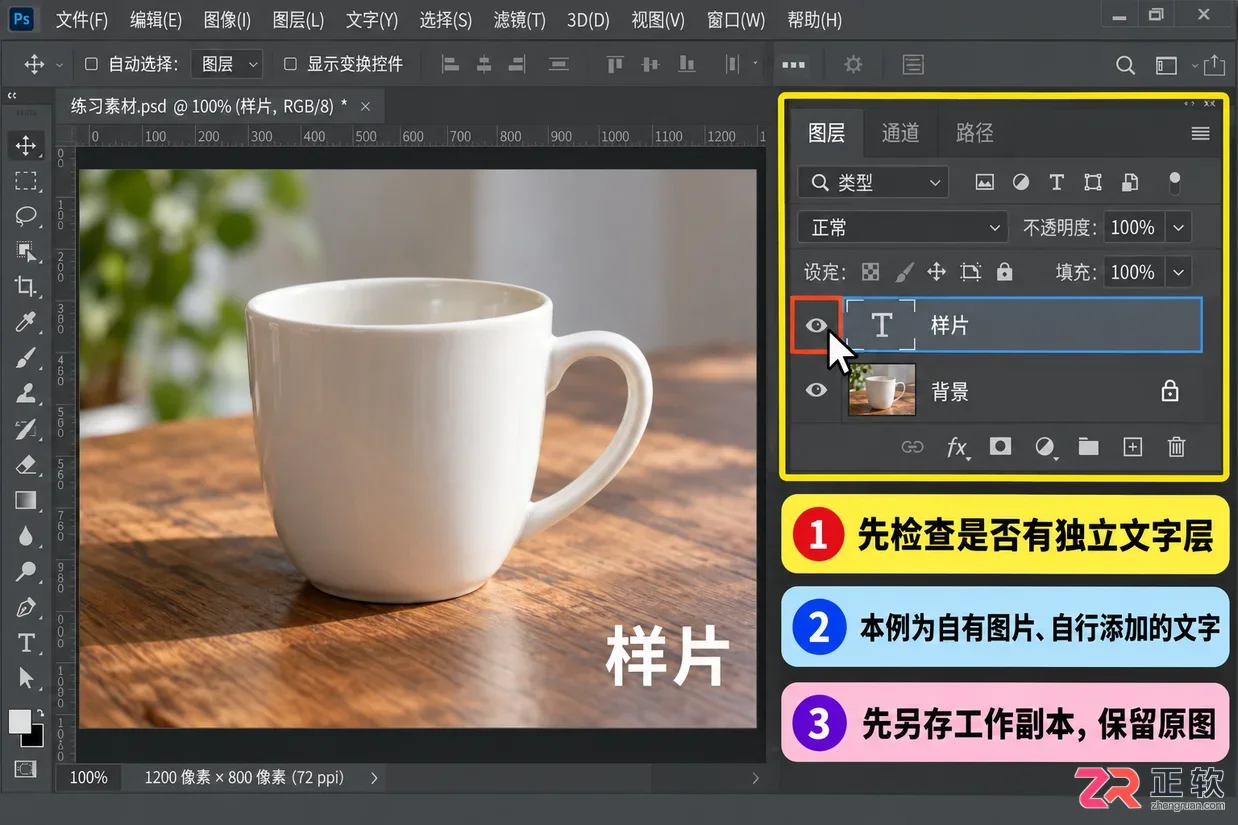Enable the 自动选择 checkbox
The width and height of the screenshot is (1238, 825).
(91, 64)
